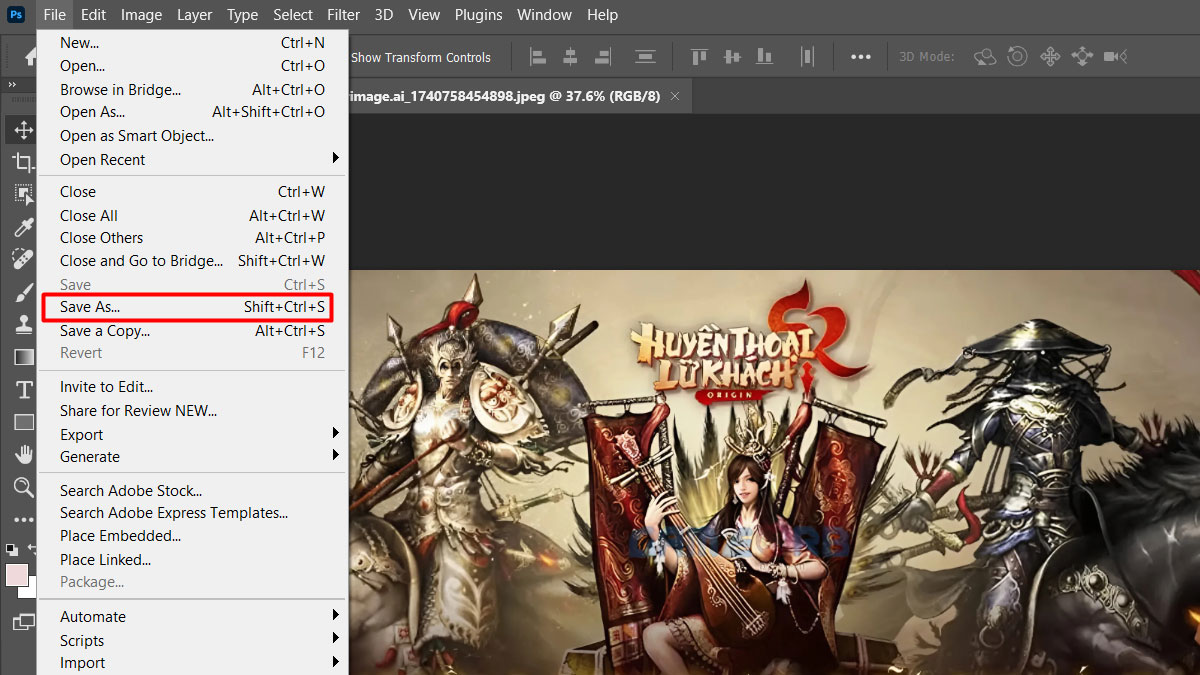This screenshot has height=675, width=1200.
Task: Click the 3D Roll camera icon
Action: tap(1017, 57)
